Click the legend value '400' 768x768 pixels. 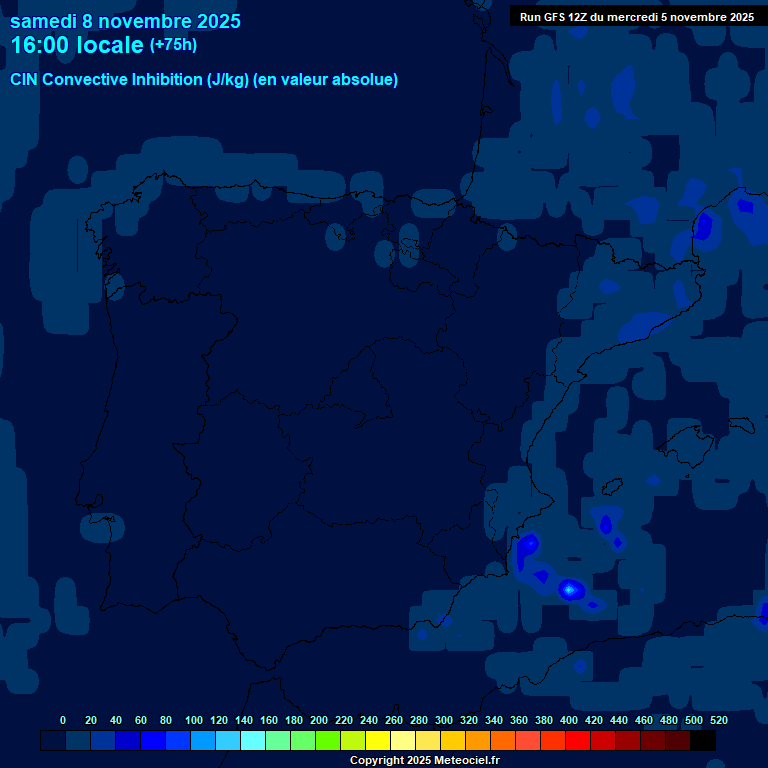click(x=569, y=720)
